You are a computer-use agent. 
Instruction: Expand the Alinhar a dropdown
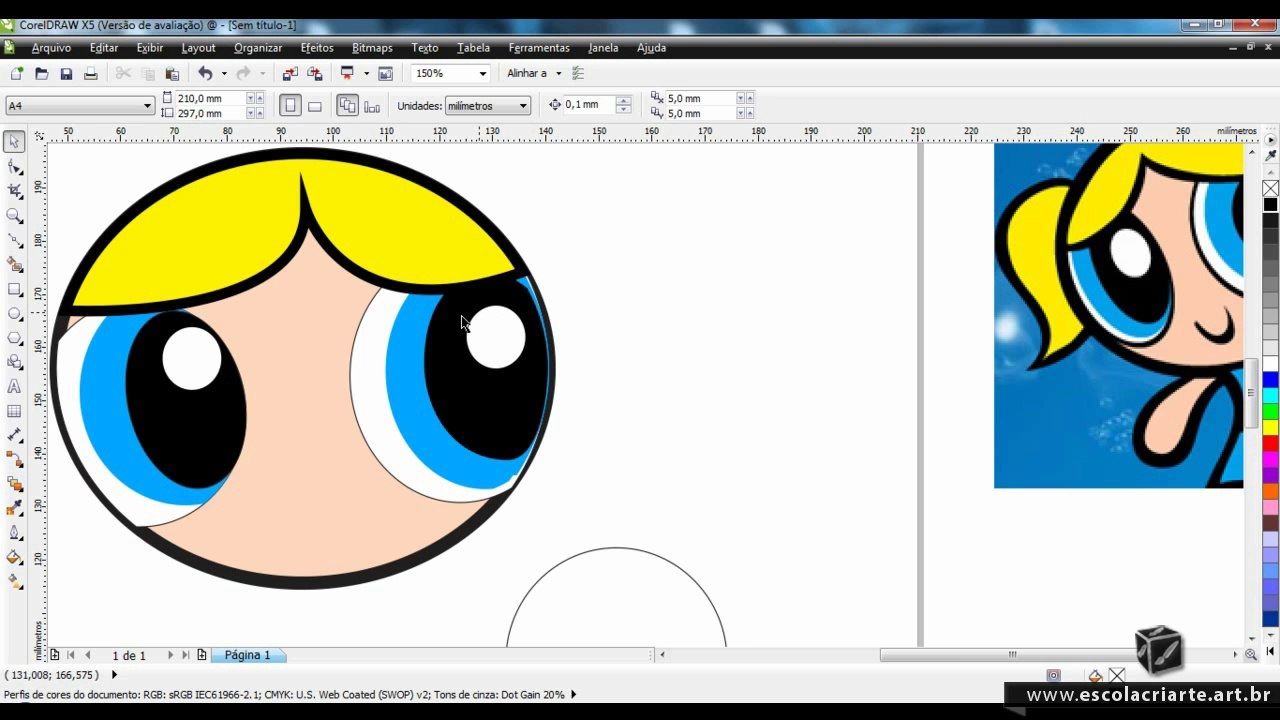coord(558,73)
